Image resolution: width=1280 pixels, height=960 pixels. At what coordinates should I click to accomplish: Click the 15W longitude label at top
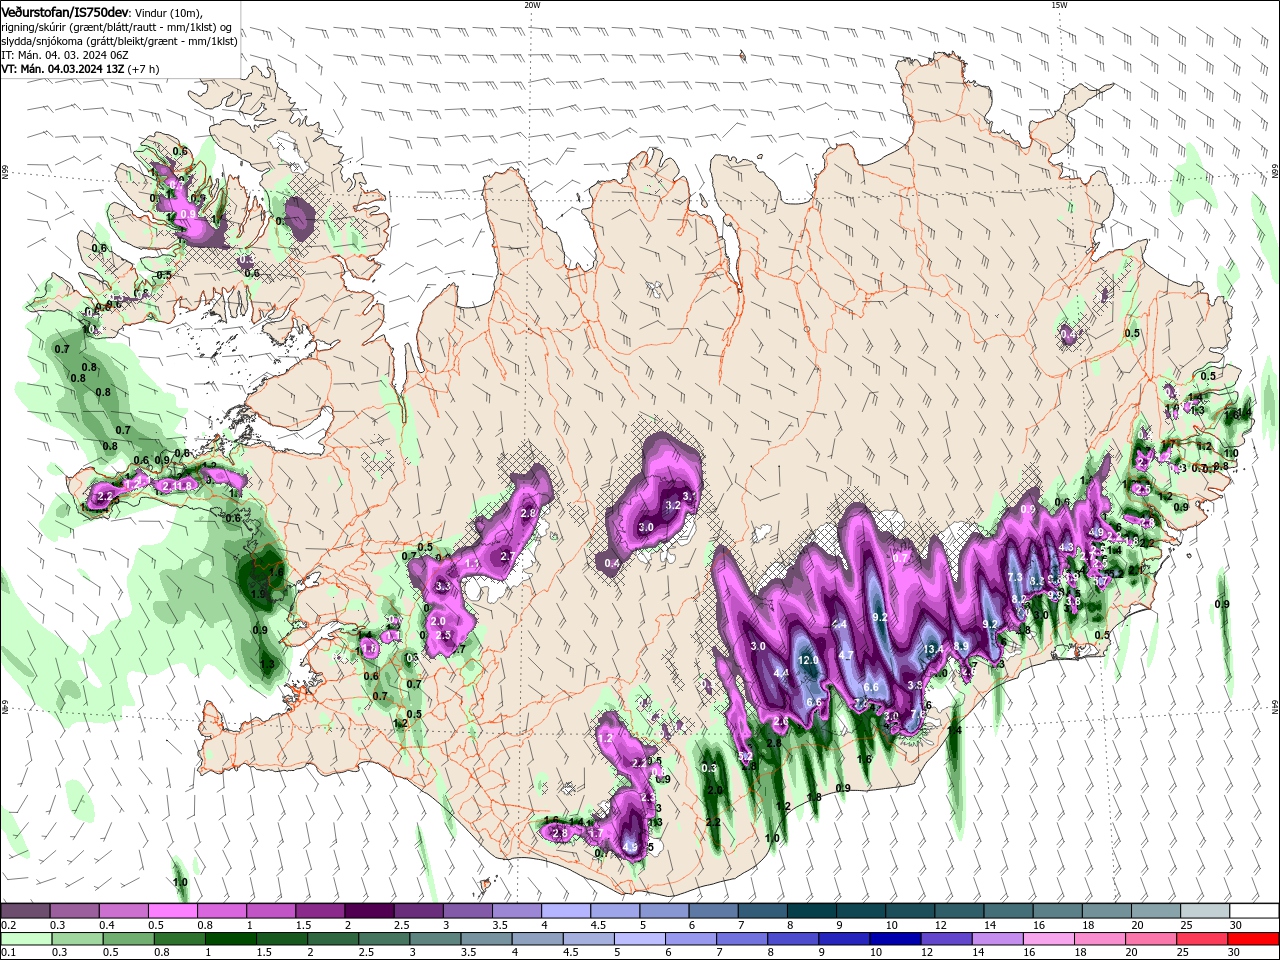pyautogui.click(x=1059, y=5)
